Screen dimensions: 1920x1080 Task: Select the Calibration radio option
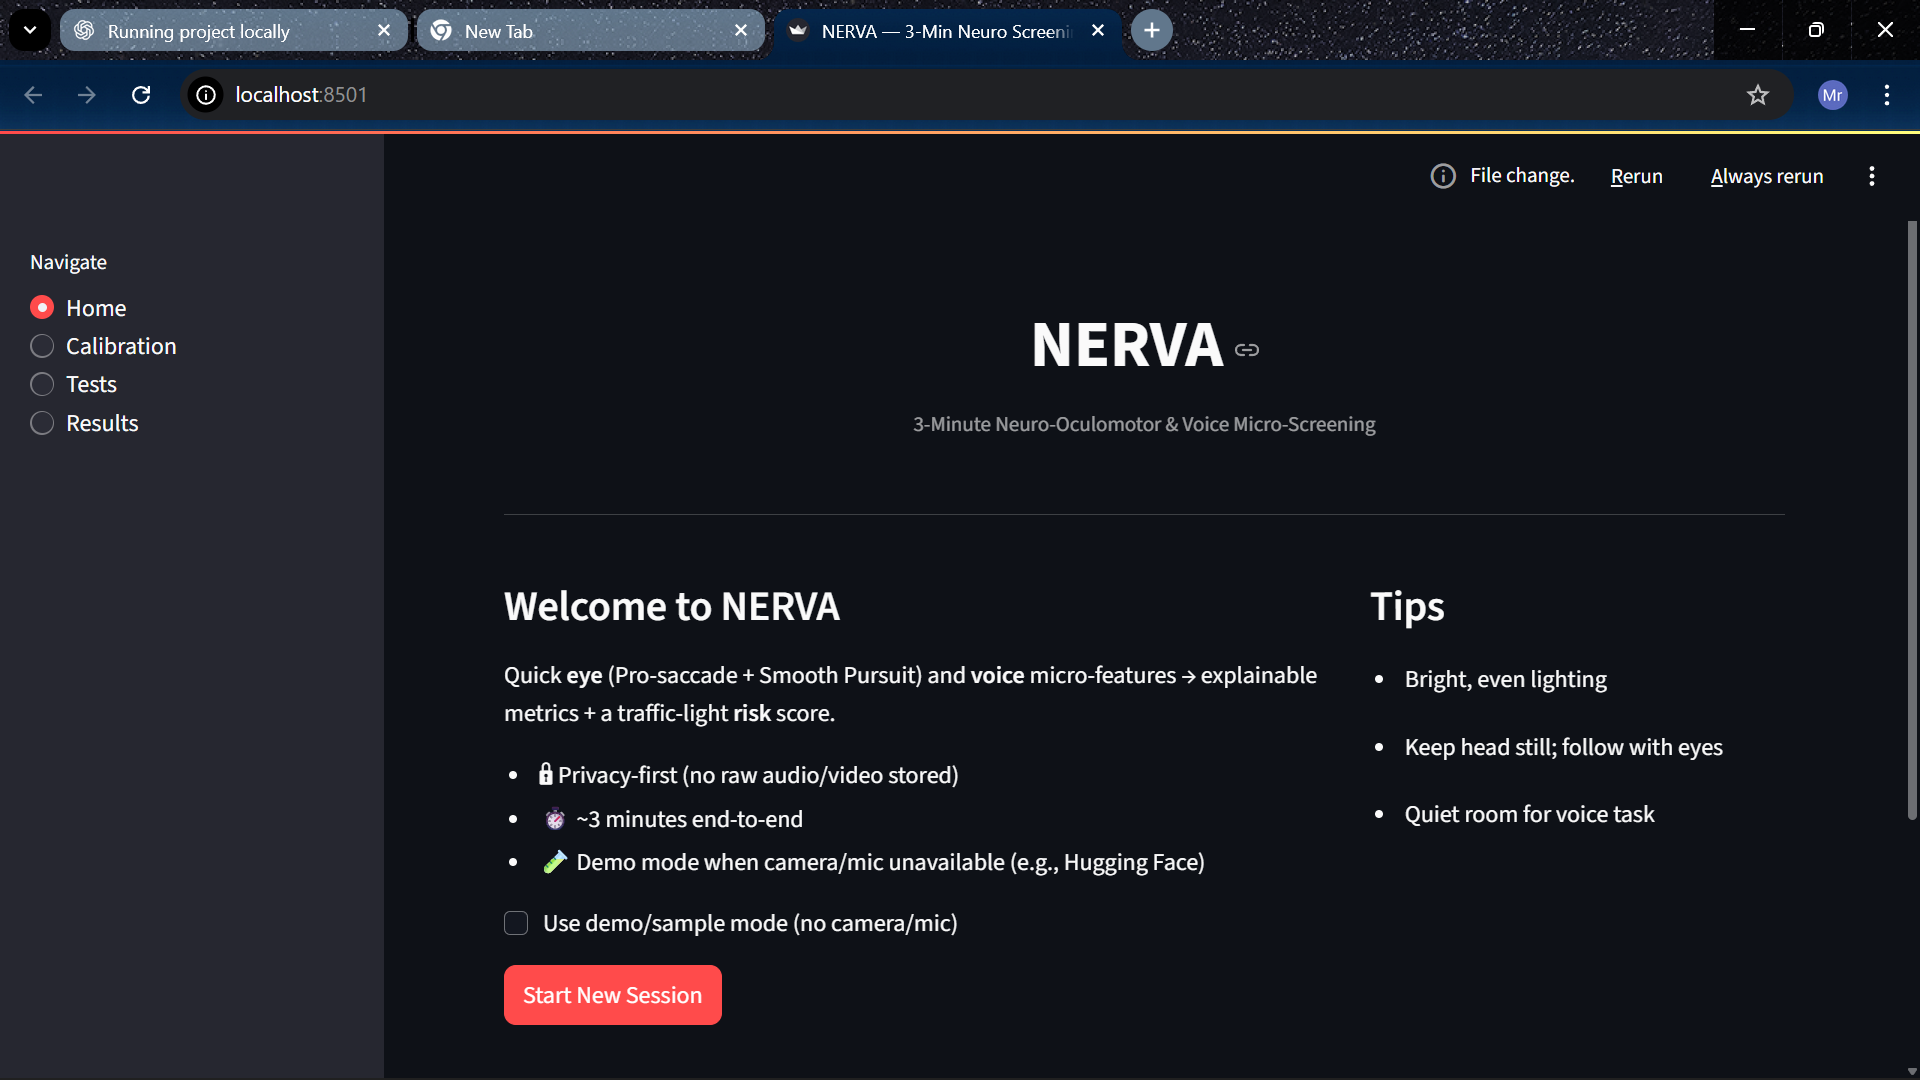point(42,346)
